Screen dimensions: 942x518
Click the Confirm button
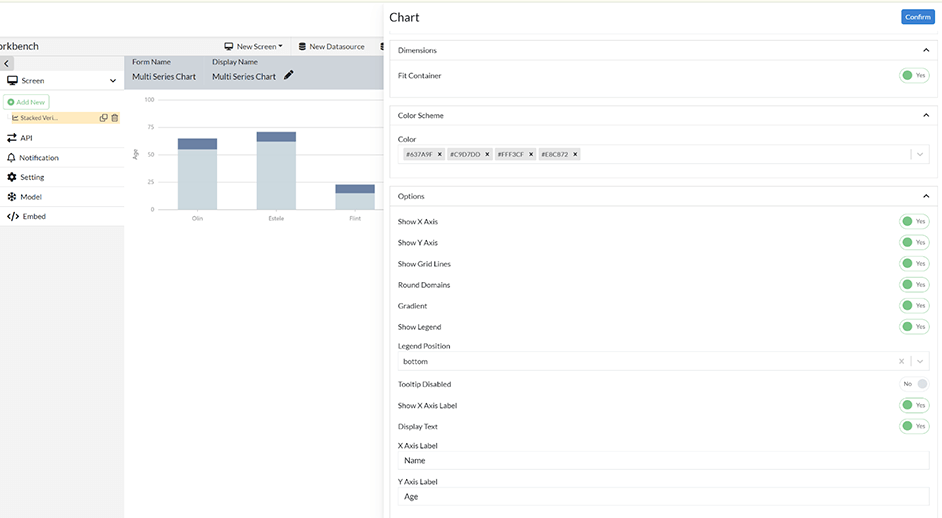pos(917,17)
